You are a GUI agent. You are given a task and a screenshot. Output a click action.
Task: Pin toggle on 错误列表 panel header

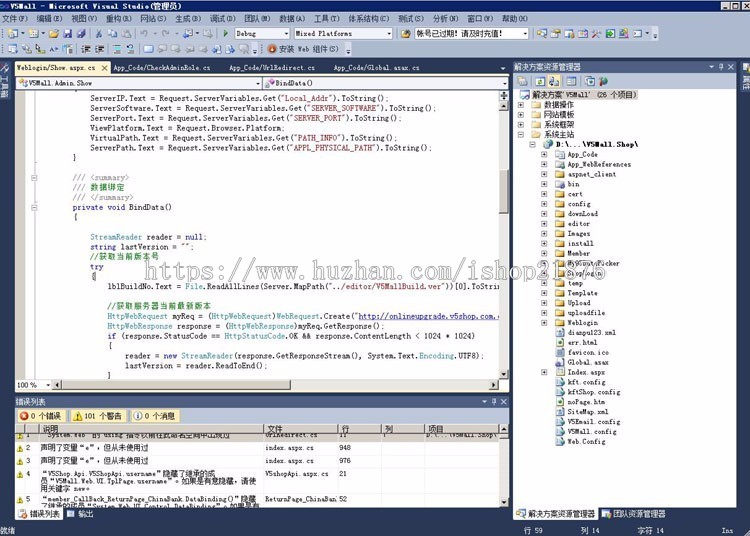[494, 402]
